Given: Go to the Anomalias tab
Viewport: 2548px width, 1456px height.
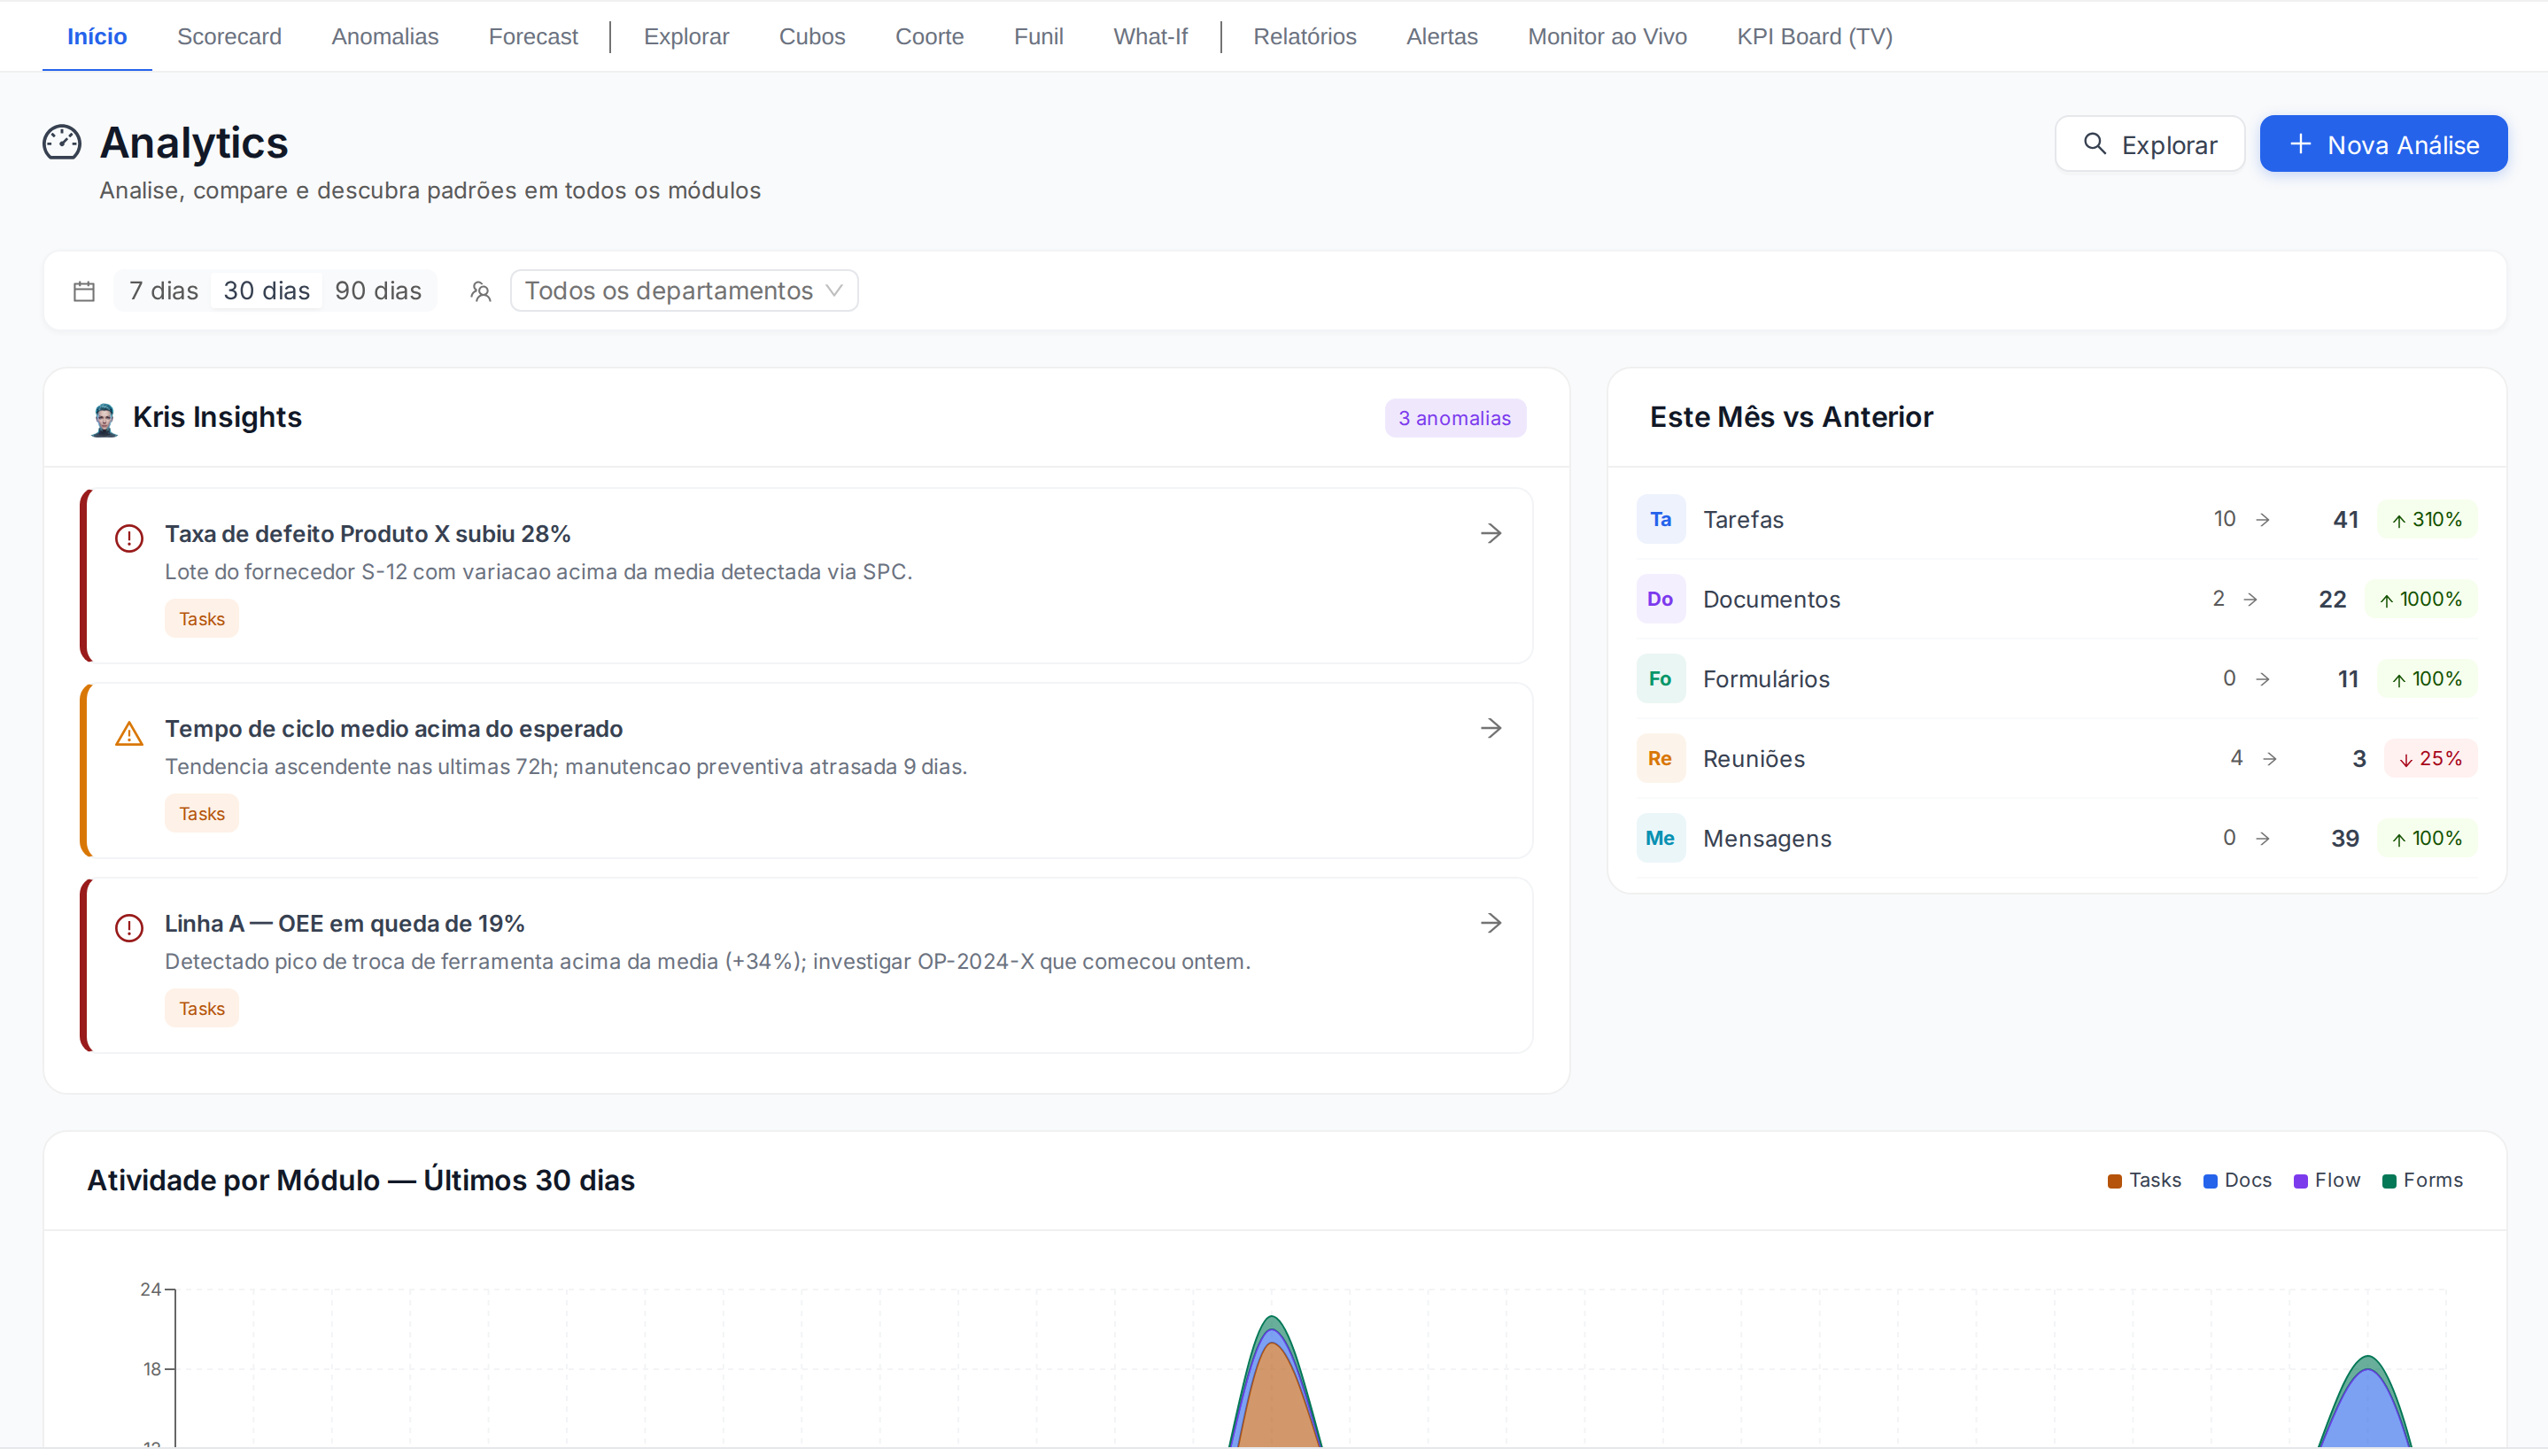Looking at the screenshot, I should coord(385,36).
